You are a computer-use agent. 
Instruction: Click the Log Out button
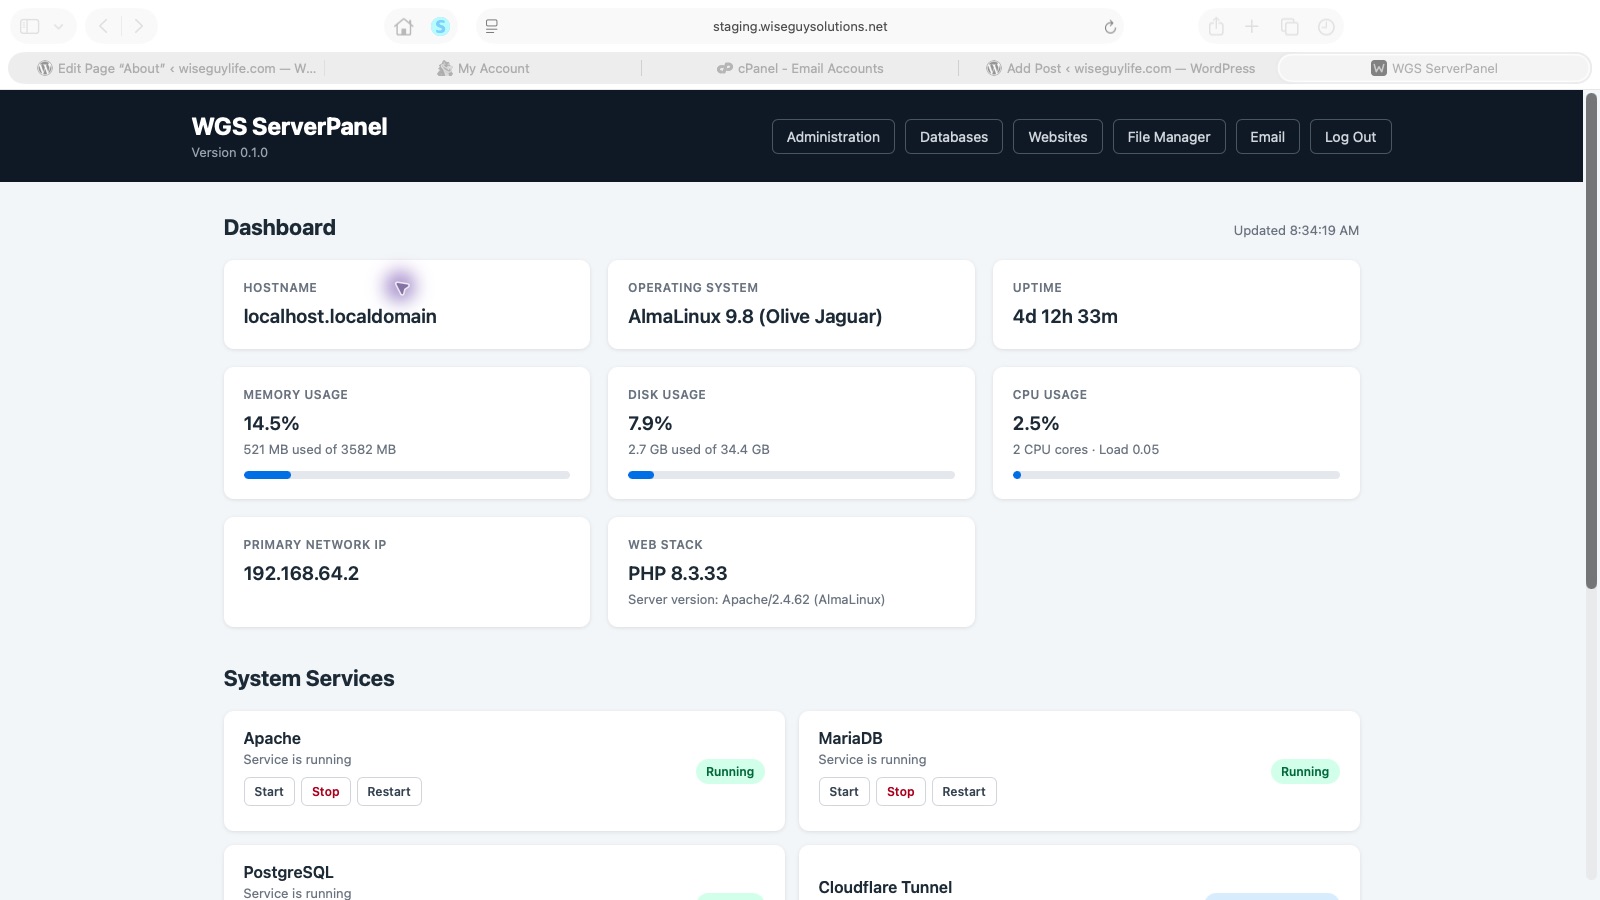click(x=1350, y=137)
